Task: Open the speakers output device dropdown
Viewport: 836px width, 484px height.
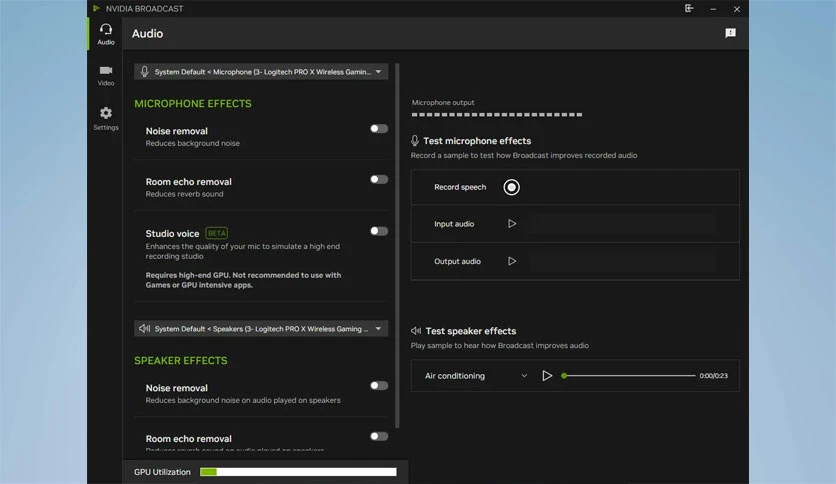Action: 261,328
